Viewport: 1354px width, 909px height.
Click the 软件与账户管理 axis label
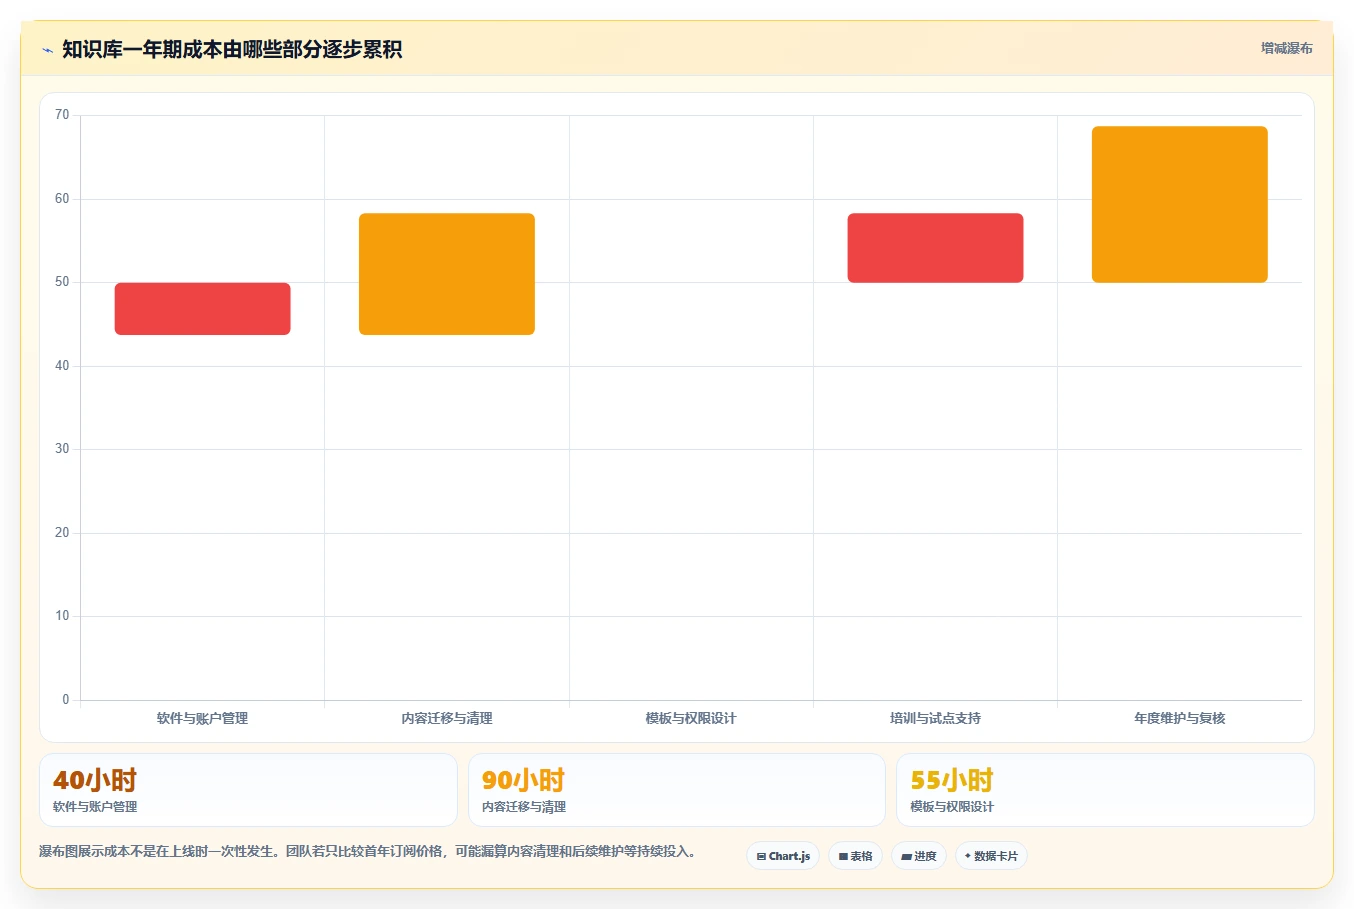click(202, 718)
